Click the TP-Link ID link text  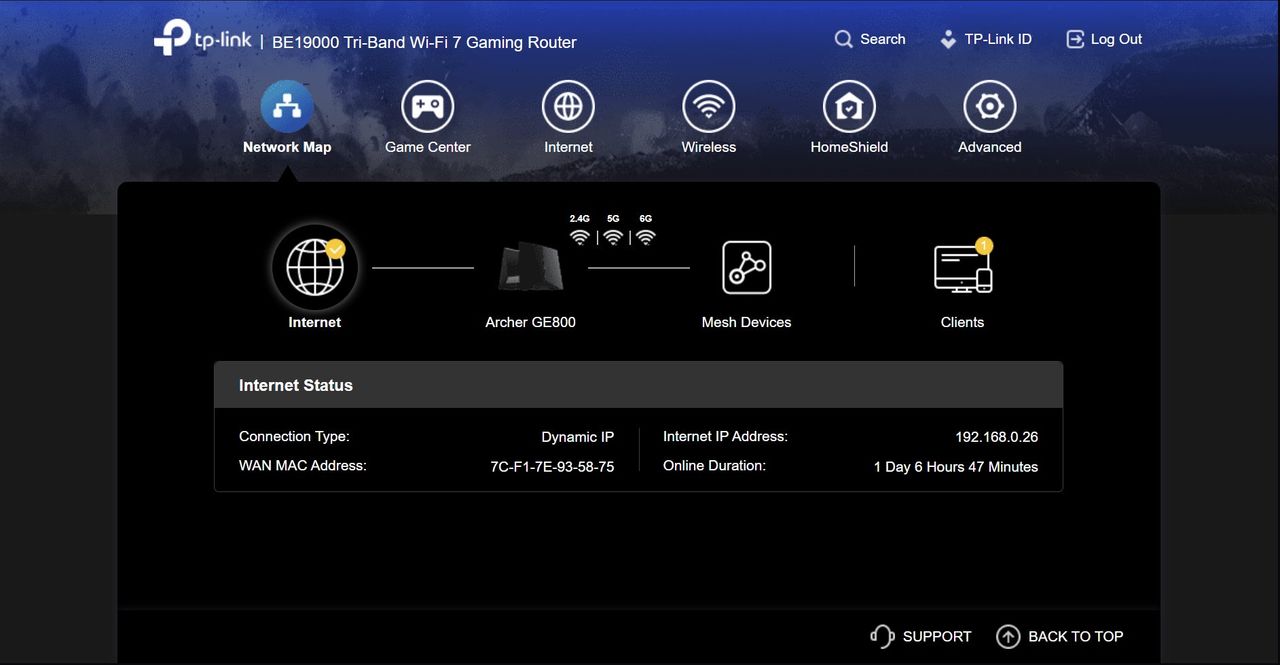(998, 39)
